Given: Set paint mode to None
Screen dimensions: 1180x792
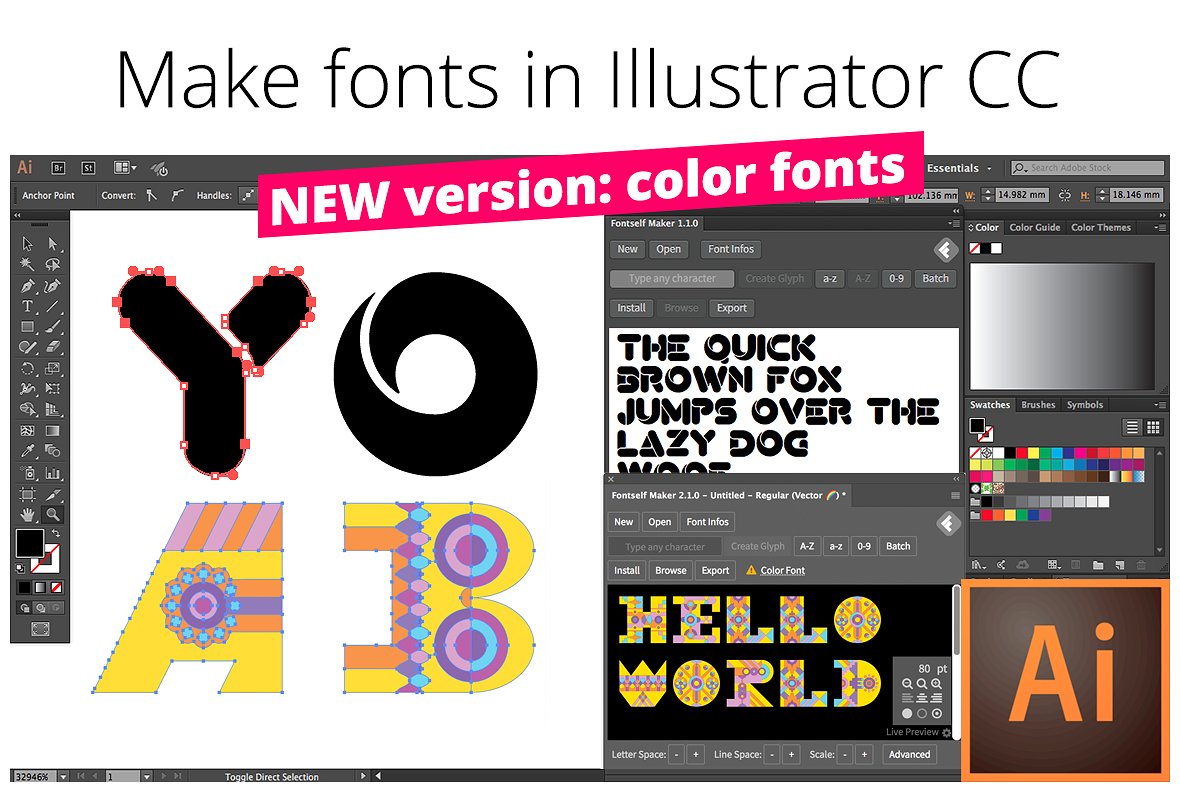Looking at the screenshot, I should (56, 586).
